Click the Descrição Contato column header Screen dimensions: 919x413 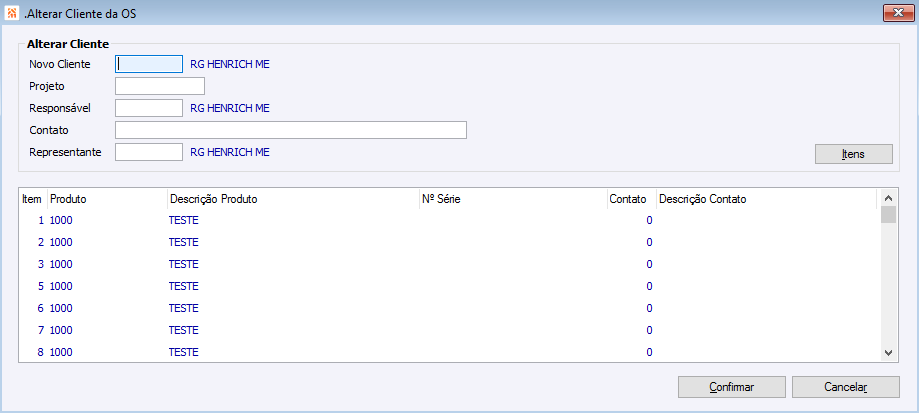point(765,199)
